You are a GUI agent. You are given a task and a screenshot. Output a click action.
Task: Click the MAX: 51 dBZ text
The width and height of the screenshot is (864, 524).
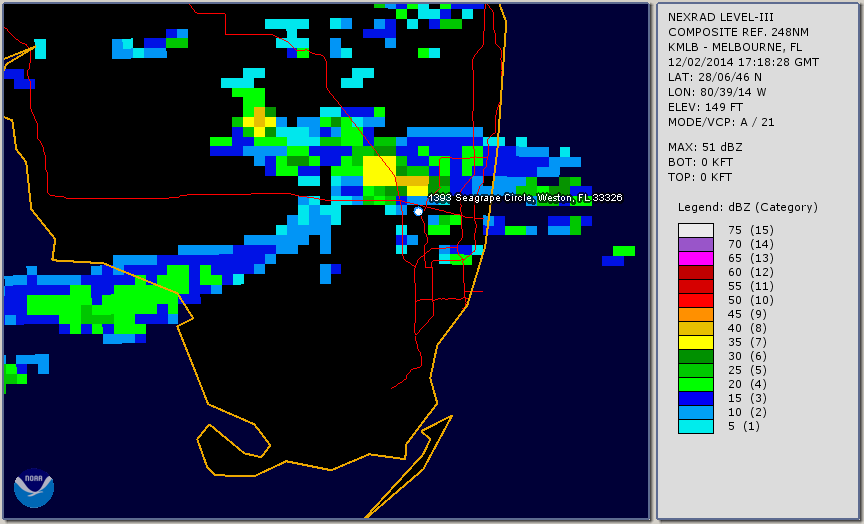705,147
